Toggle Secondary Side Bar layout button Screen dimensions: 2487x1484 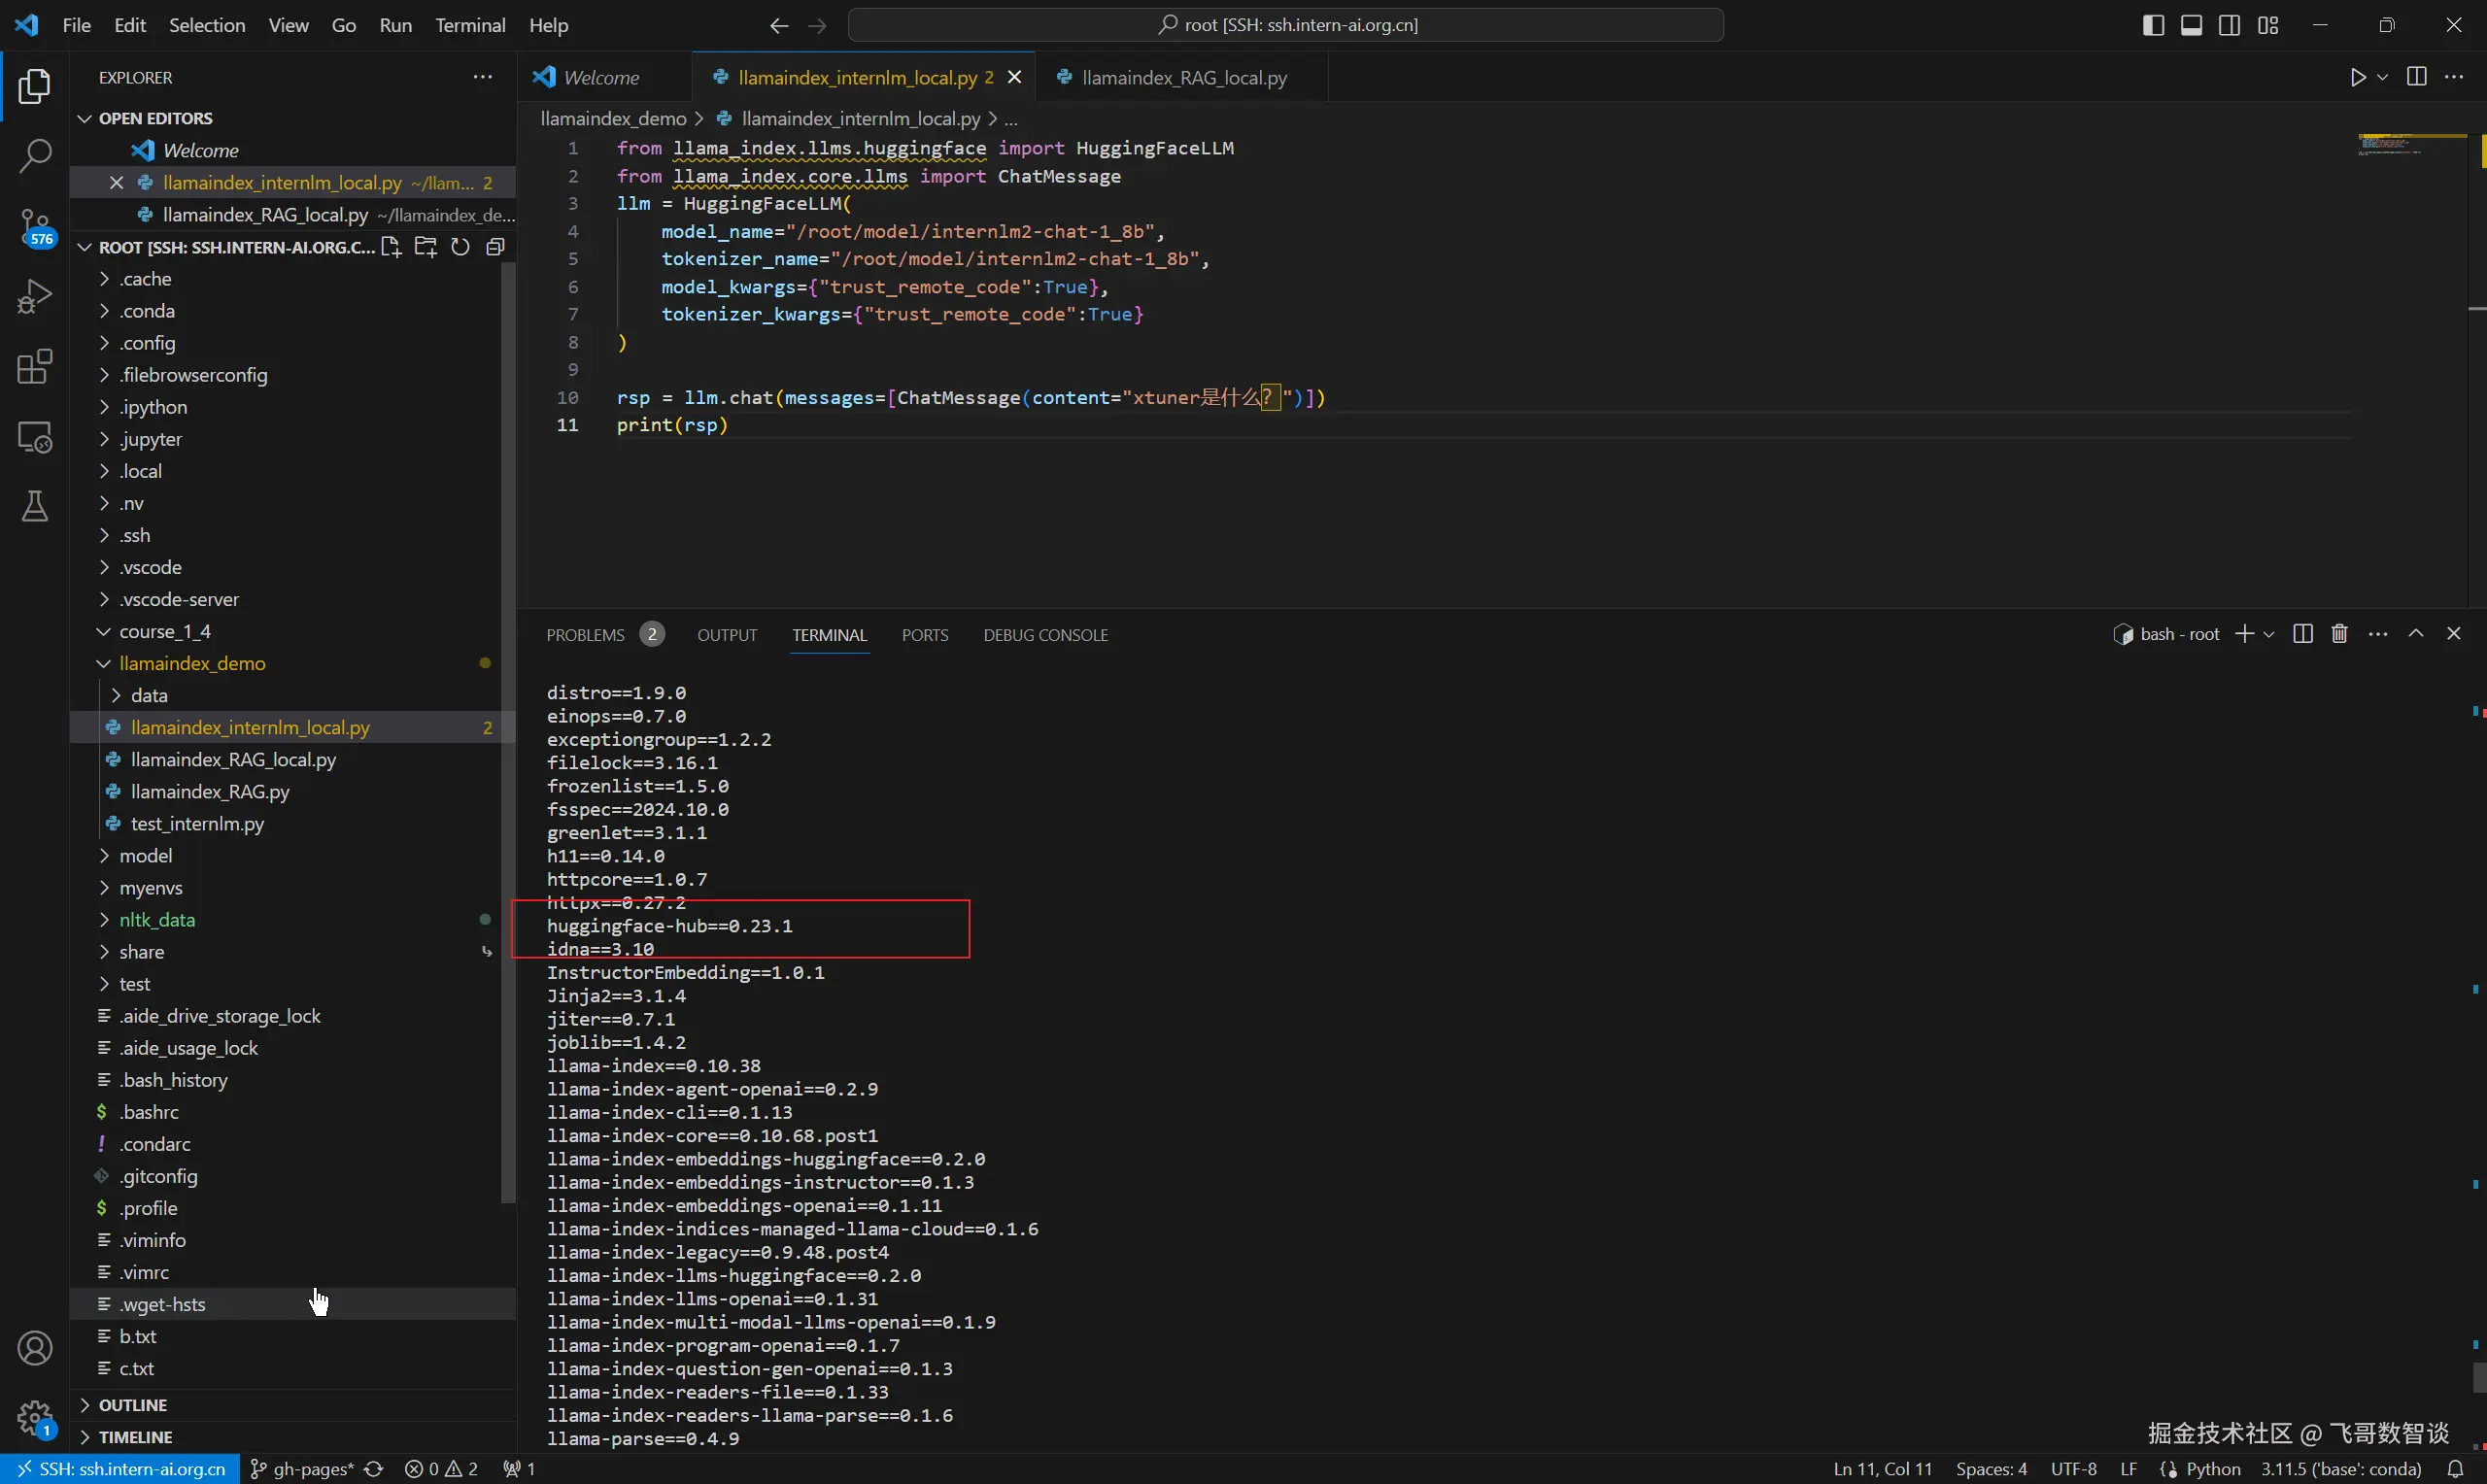point(2229,25)
